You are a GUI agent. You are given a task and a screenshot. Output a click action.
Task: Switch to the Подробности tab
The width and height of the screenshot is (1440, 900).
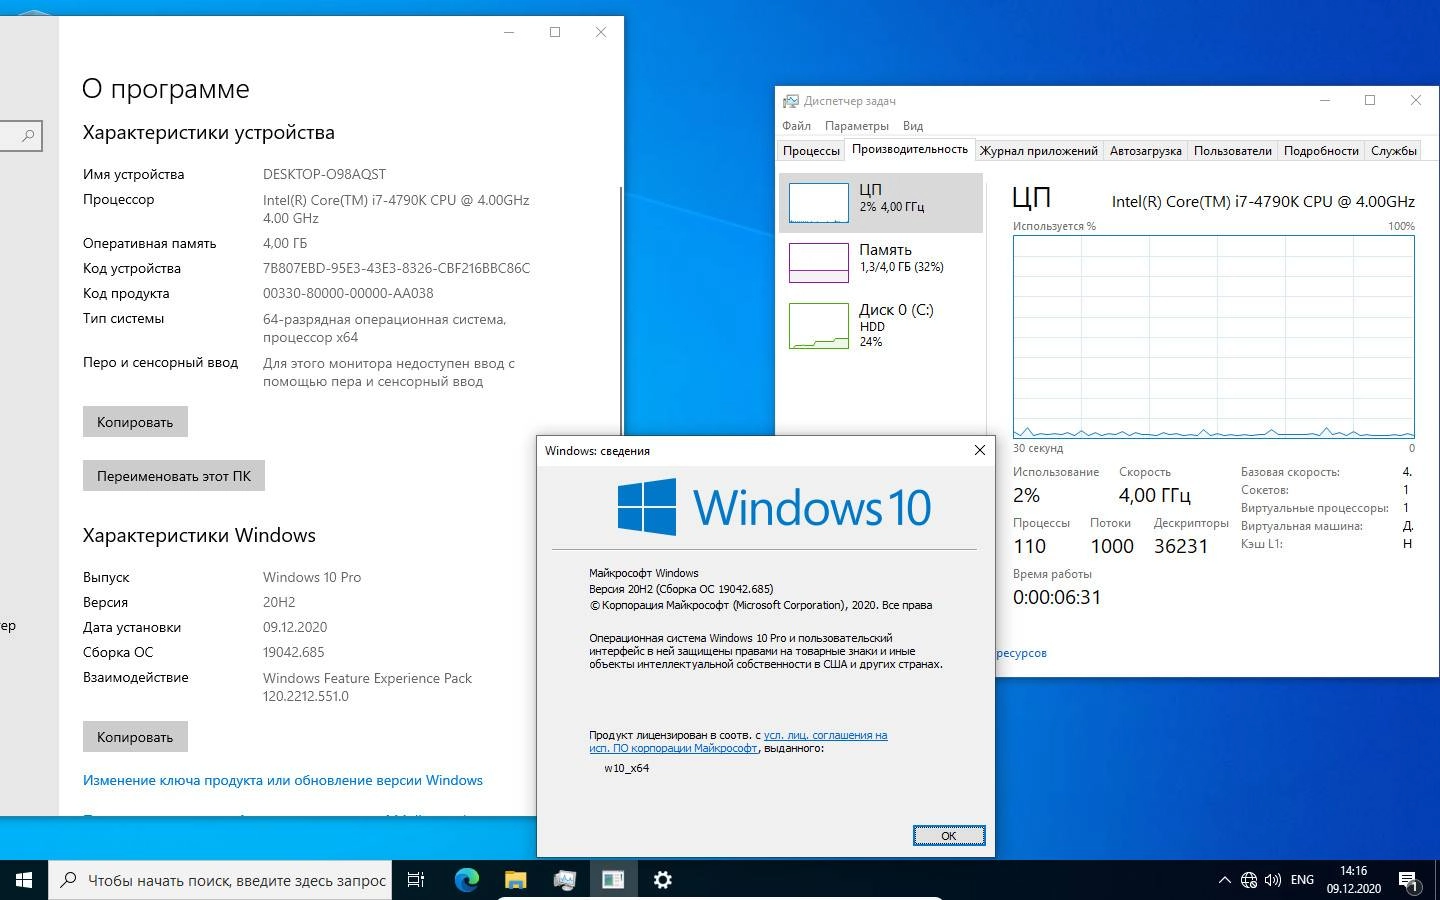pos(1321,151)
